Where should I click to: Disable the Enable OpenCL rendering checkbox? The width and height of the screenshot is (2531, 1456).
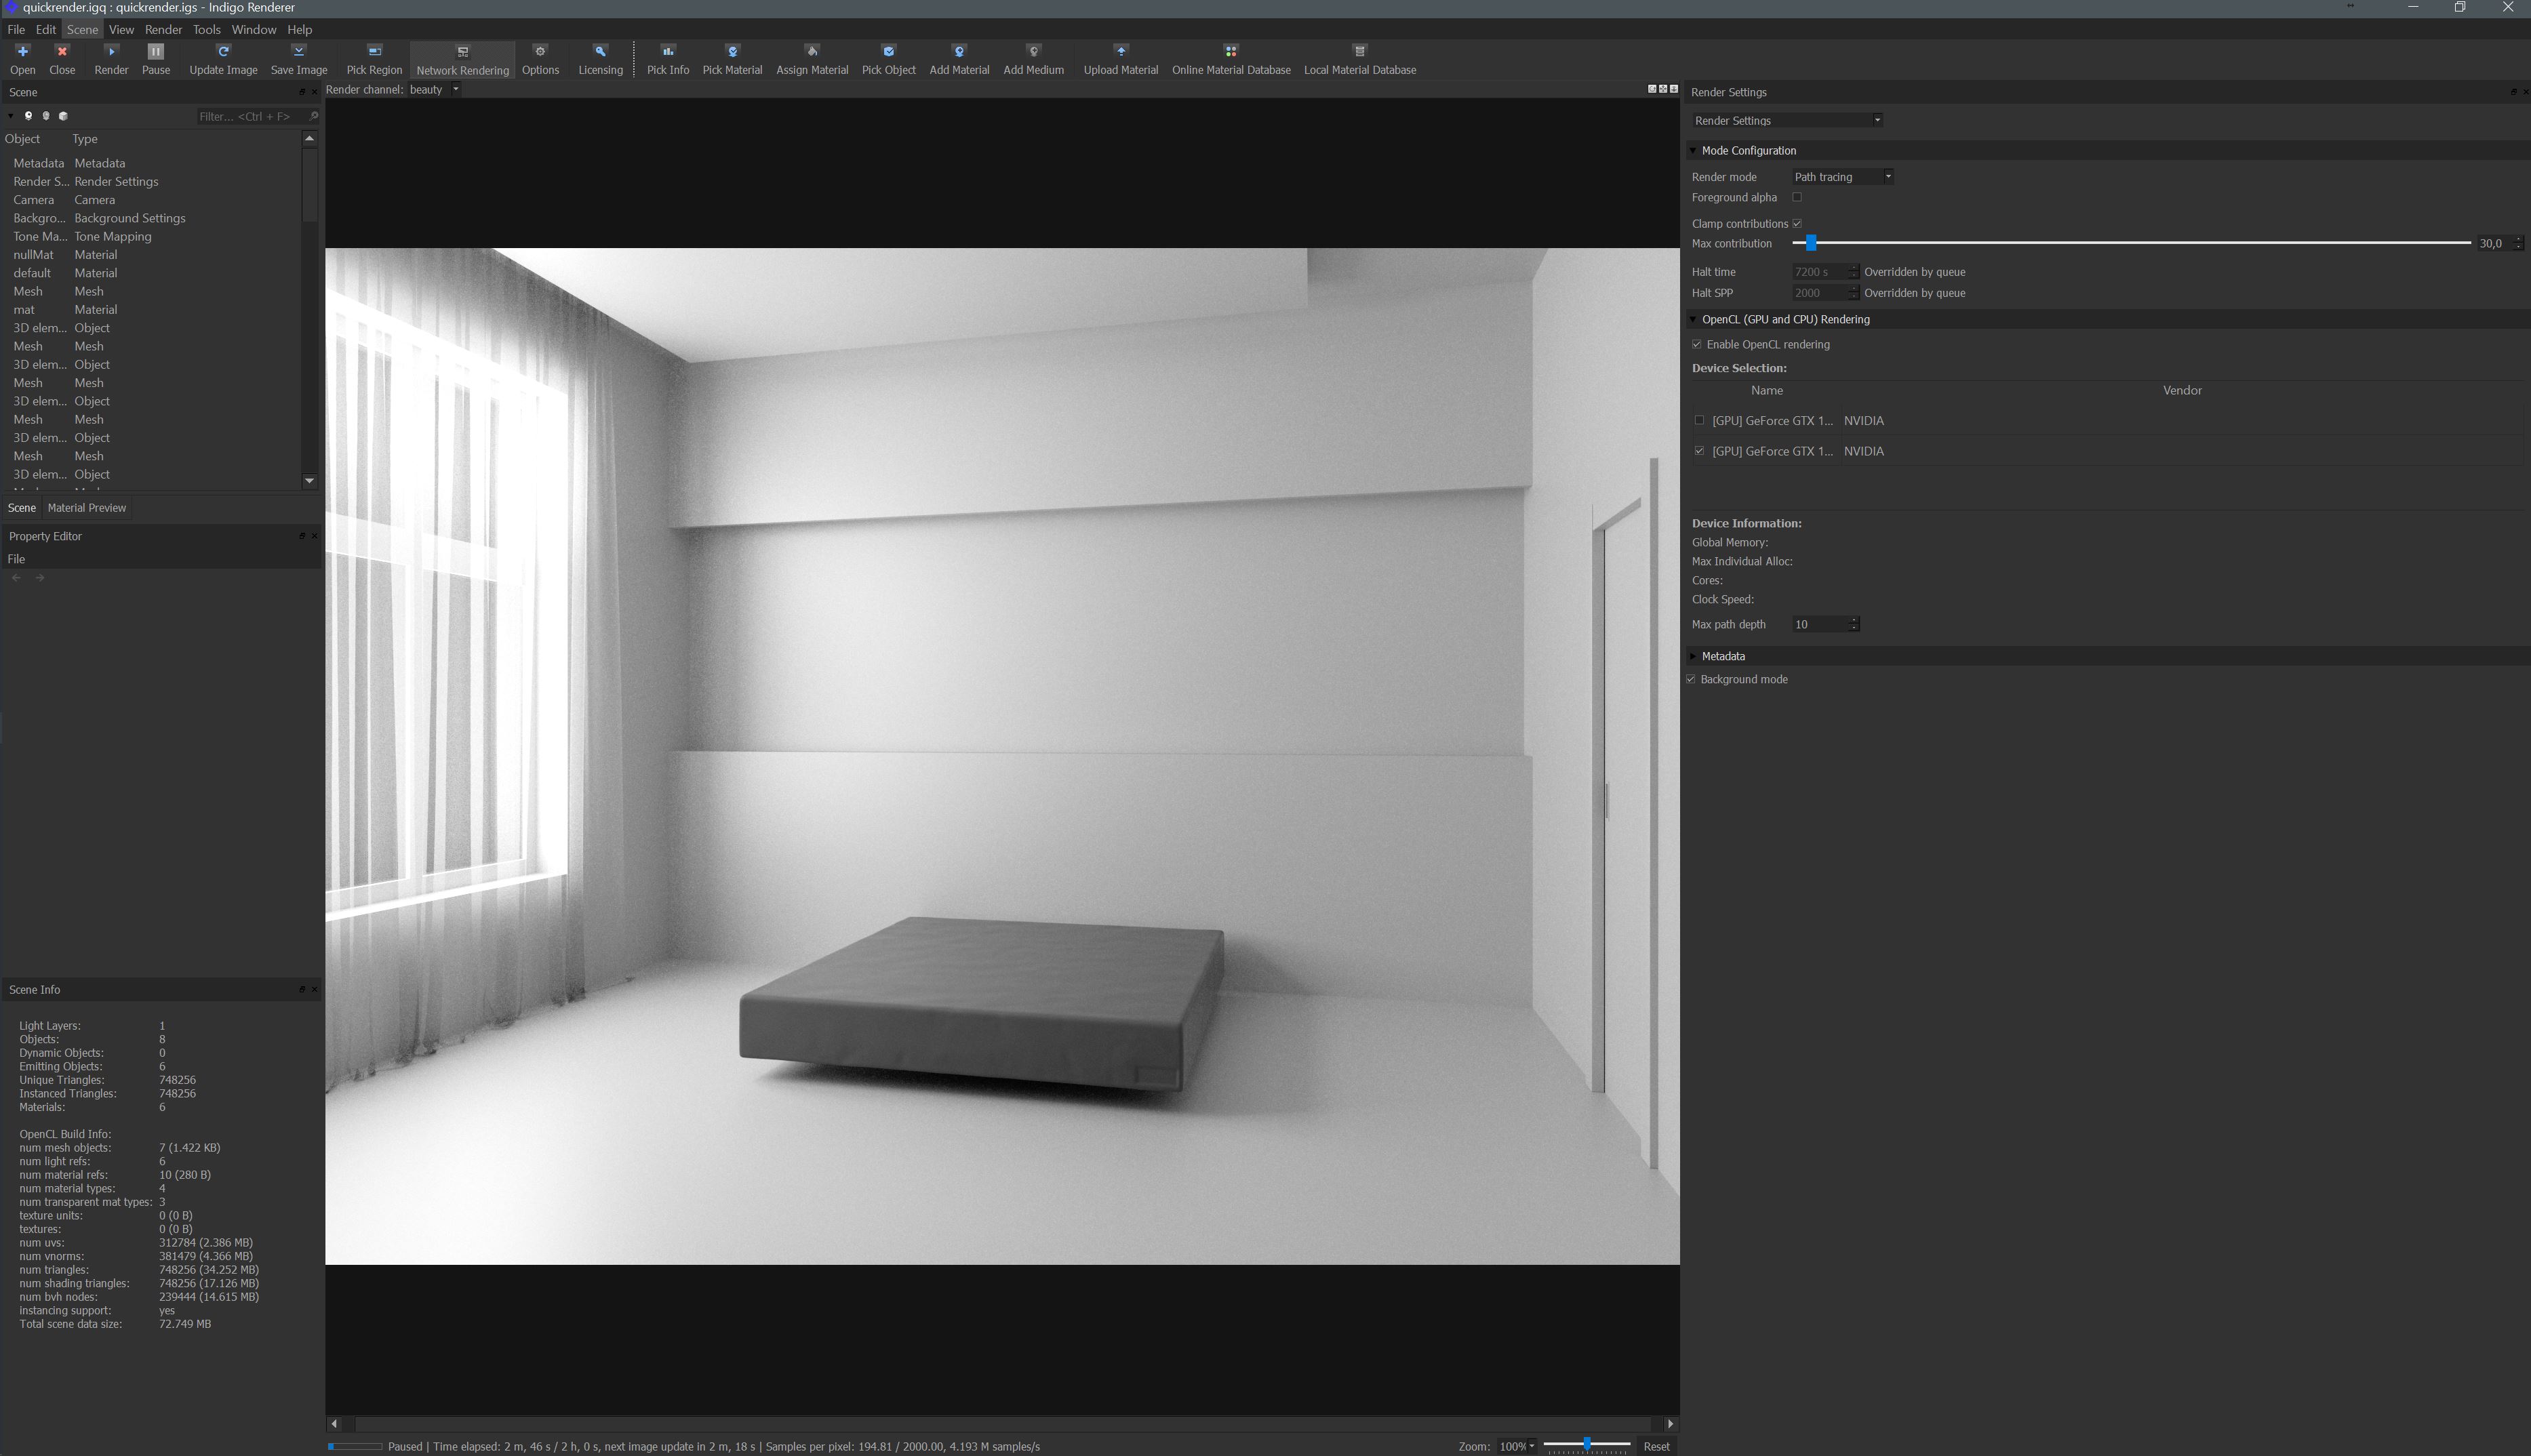coord(1696,344)
